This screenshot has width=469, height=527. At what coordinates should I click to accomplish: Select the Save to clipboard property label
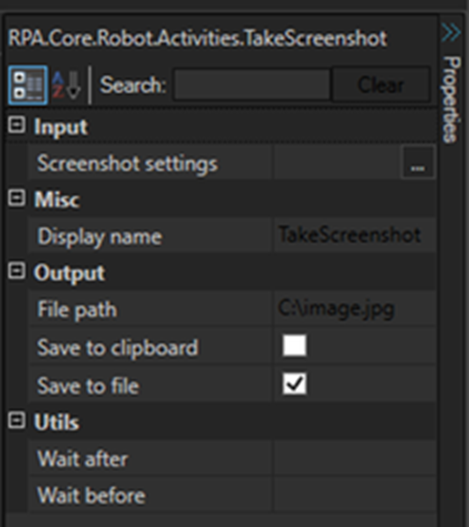point(118,348)
